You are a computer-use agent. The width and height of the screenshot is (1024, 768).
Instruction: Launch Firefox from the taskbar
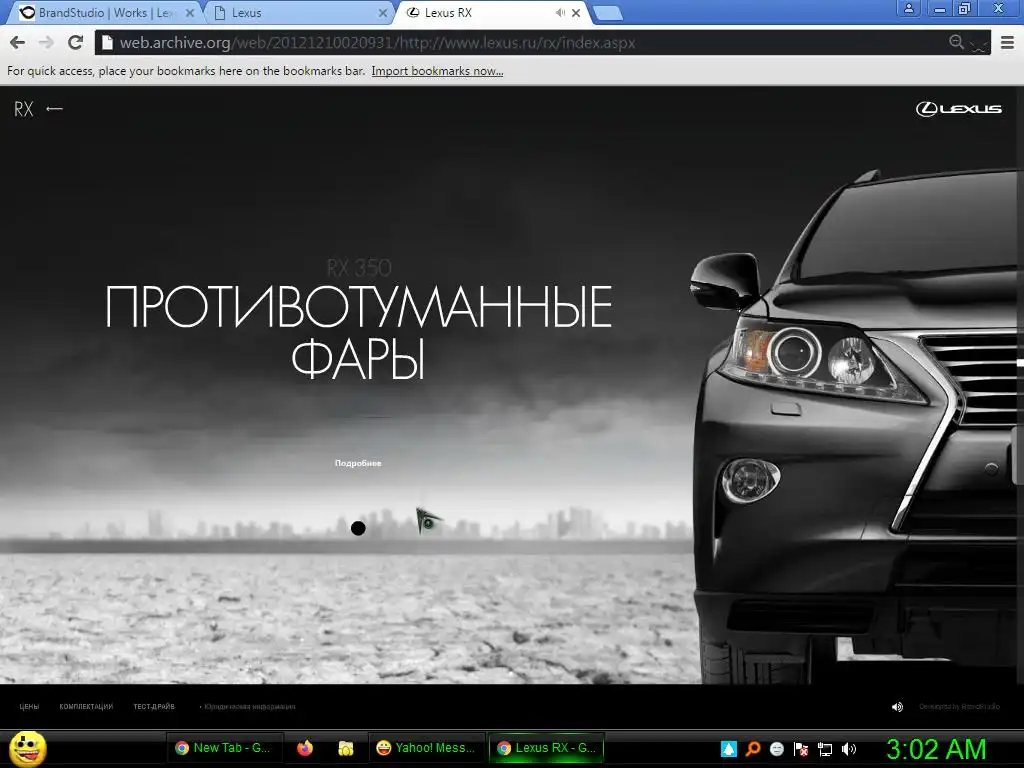[x=305, y=748]
